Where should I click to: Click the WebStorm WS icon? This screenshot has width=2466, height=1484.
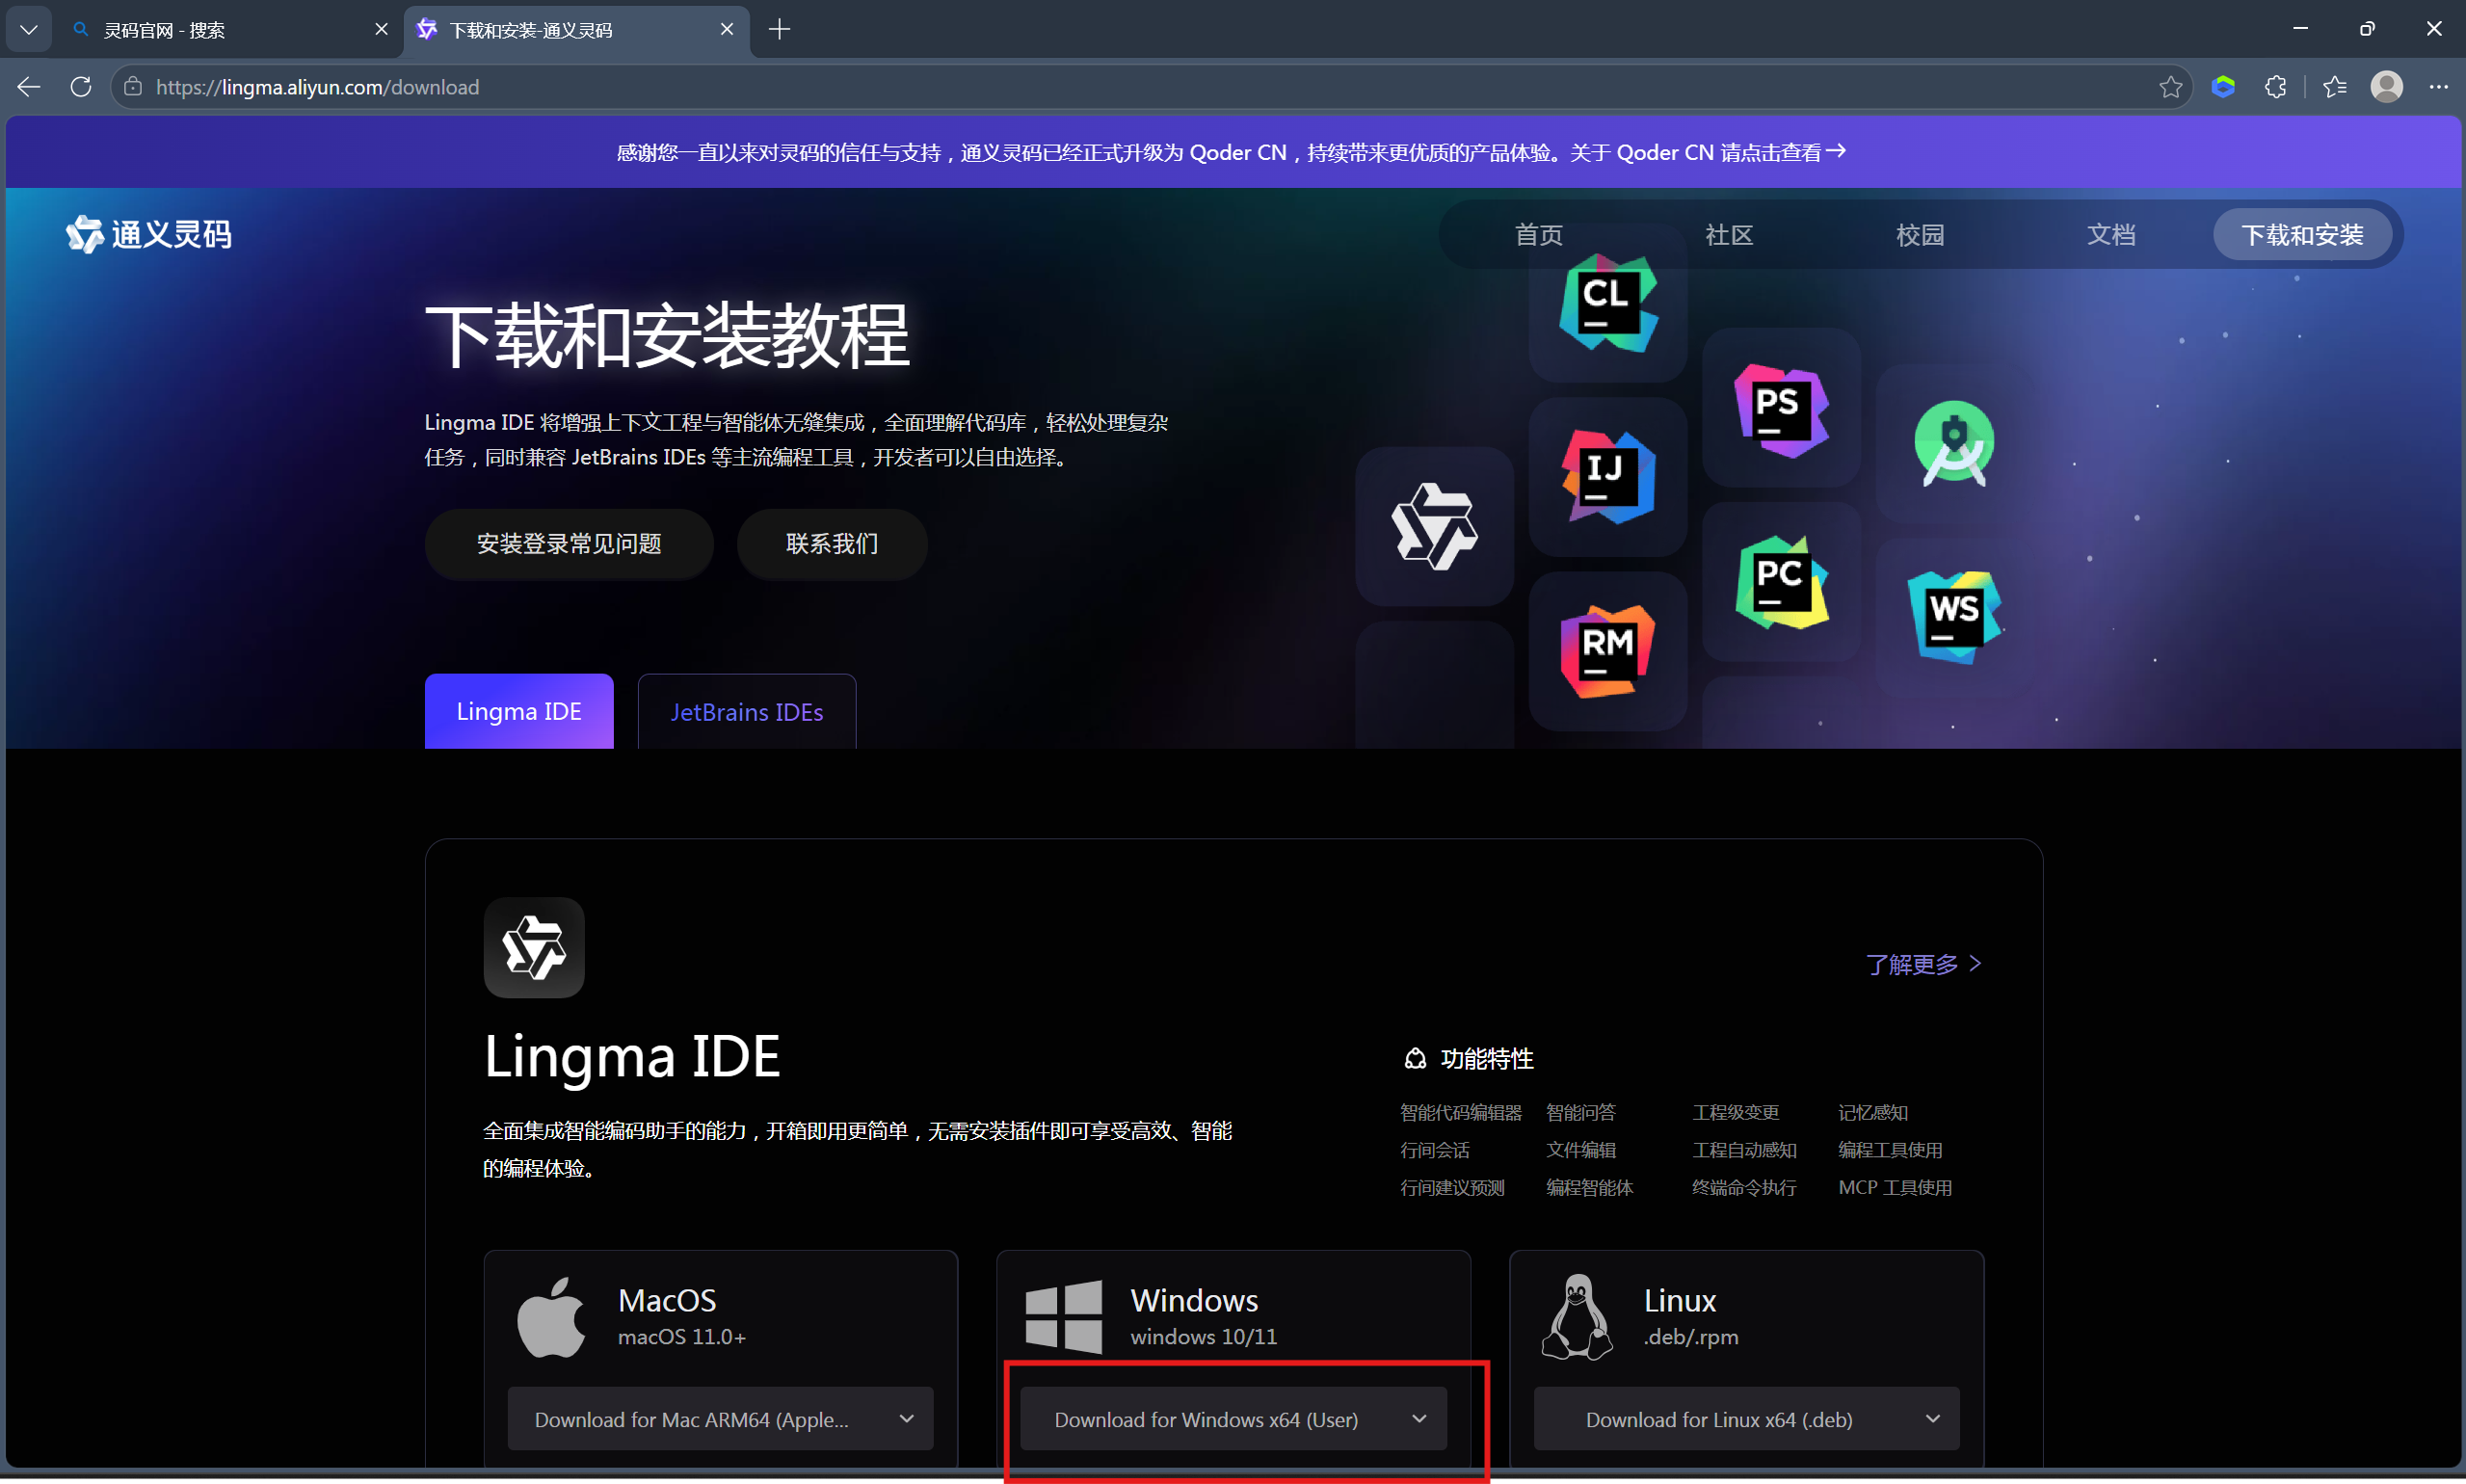[1954, 616]
